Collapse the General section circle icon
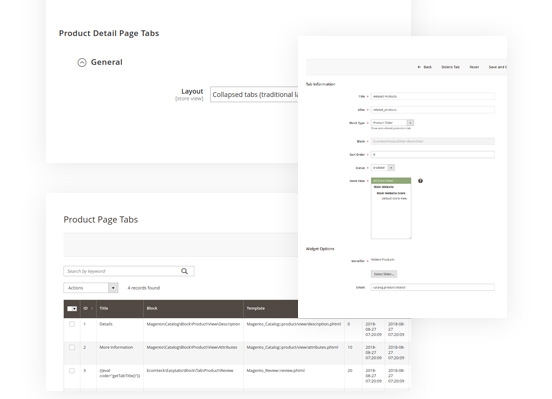 point(82,62)
